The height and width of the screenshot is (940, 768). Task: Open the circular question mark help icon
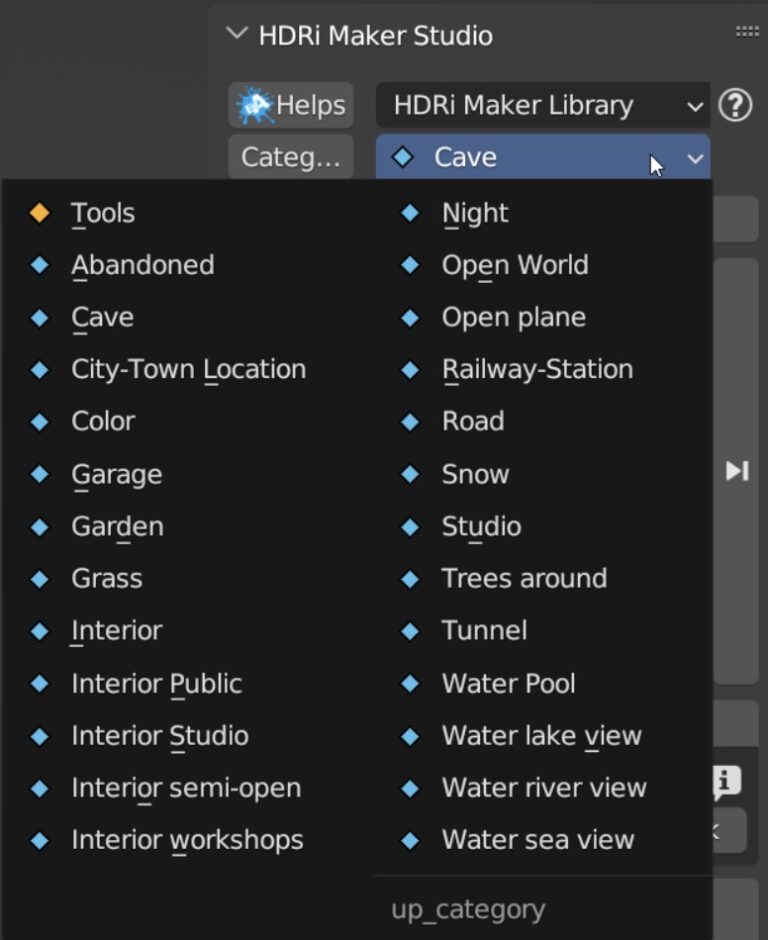[737, 104]
